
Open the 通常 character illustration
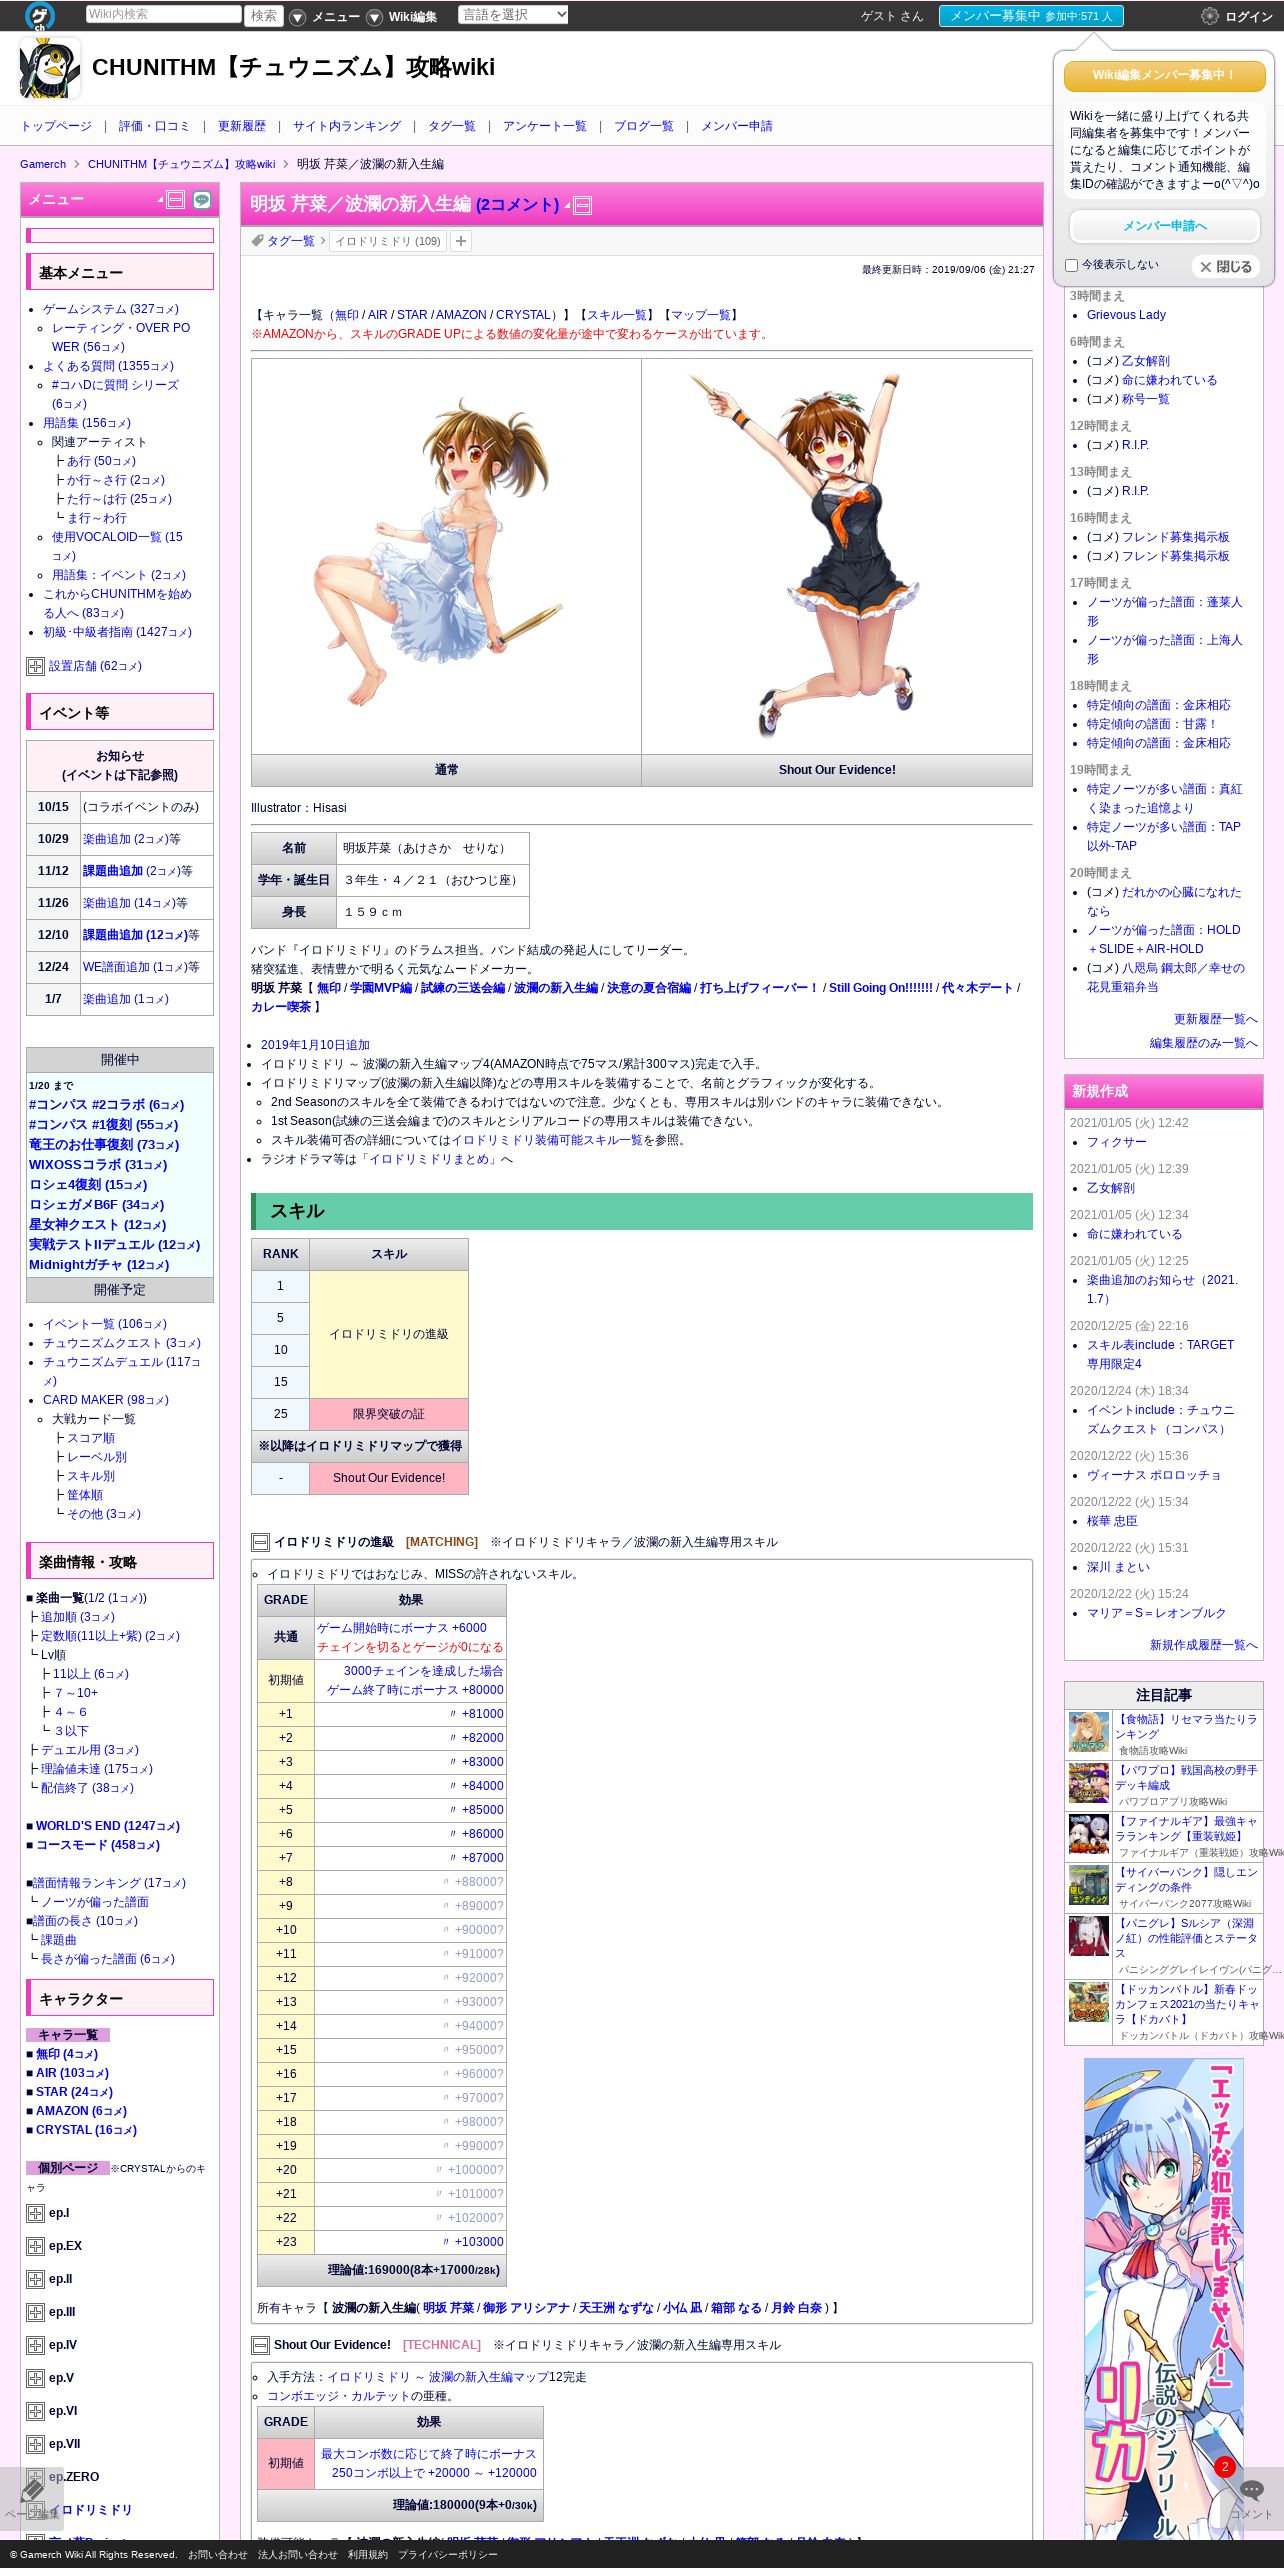click(446, 556)
